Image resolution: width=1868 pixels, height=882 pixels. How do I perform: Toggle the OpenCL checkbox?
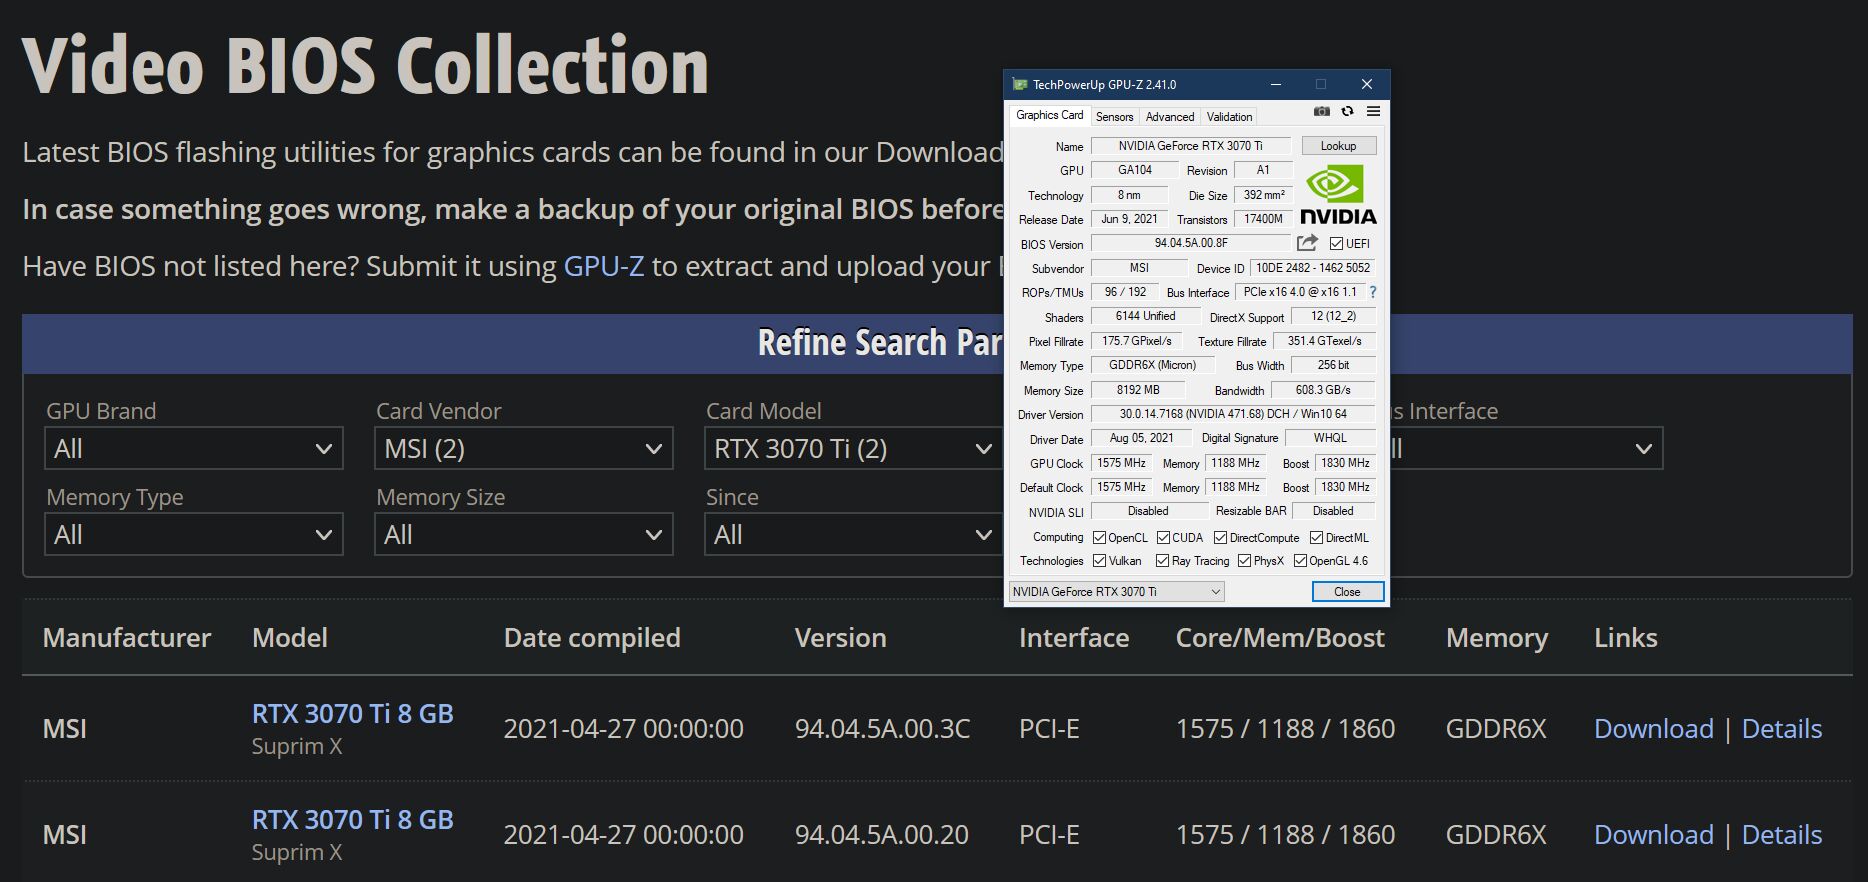click(1099, 538)
